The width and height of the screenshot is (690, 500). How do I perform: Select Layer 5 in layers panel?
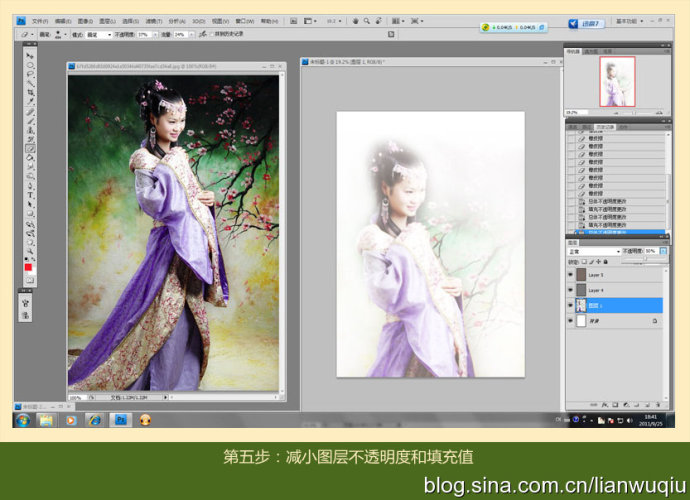point(615,275)
